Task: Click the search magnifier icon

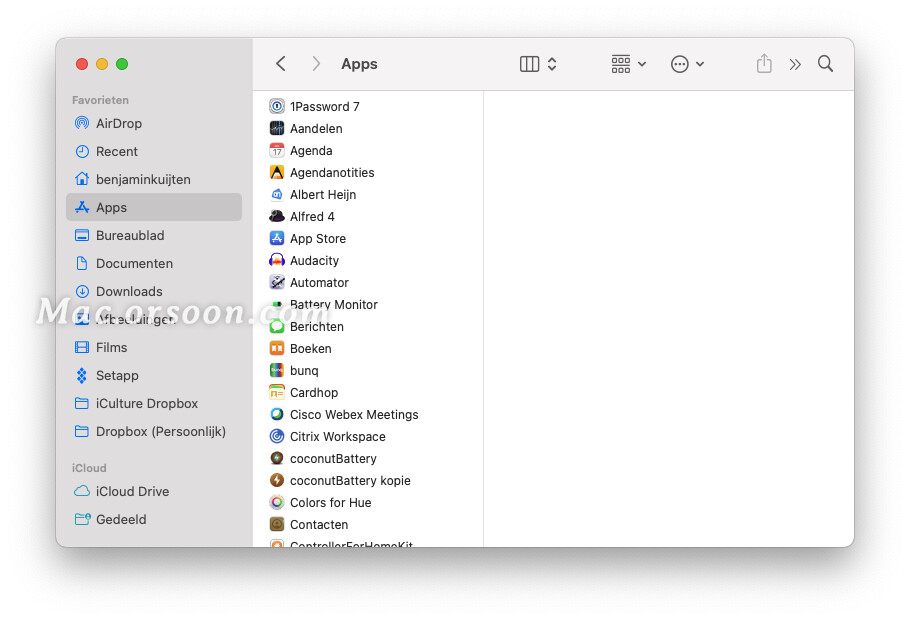Action: coord(825,64)
